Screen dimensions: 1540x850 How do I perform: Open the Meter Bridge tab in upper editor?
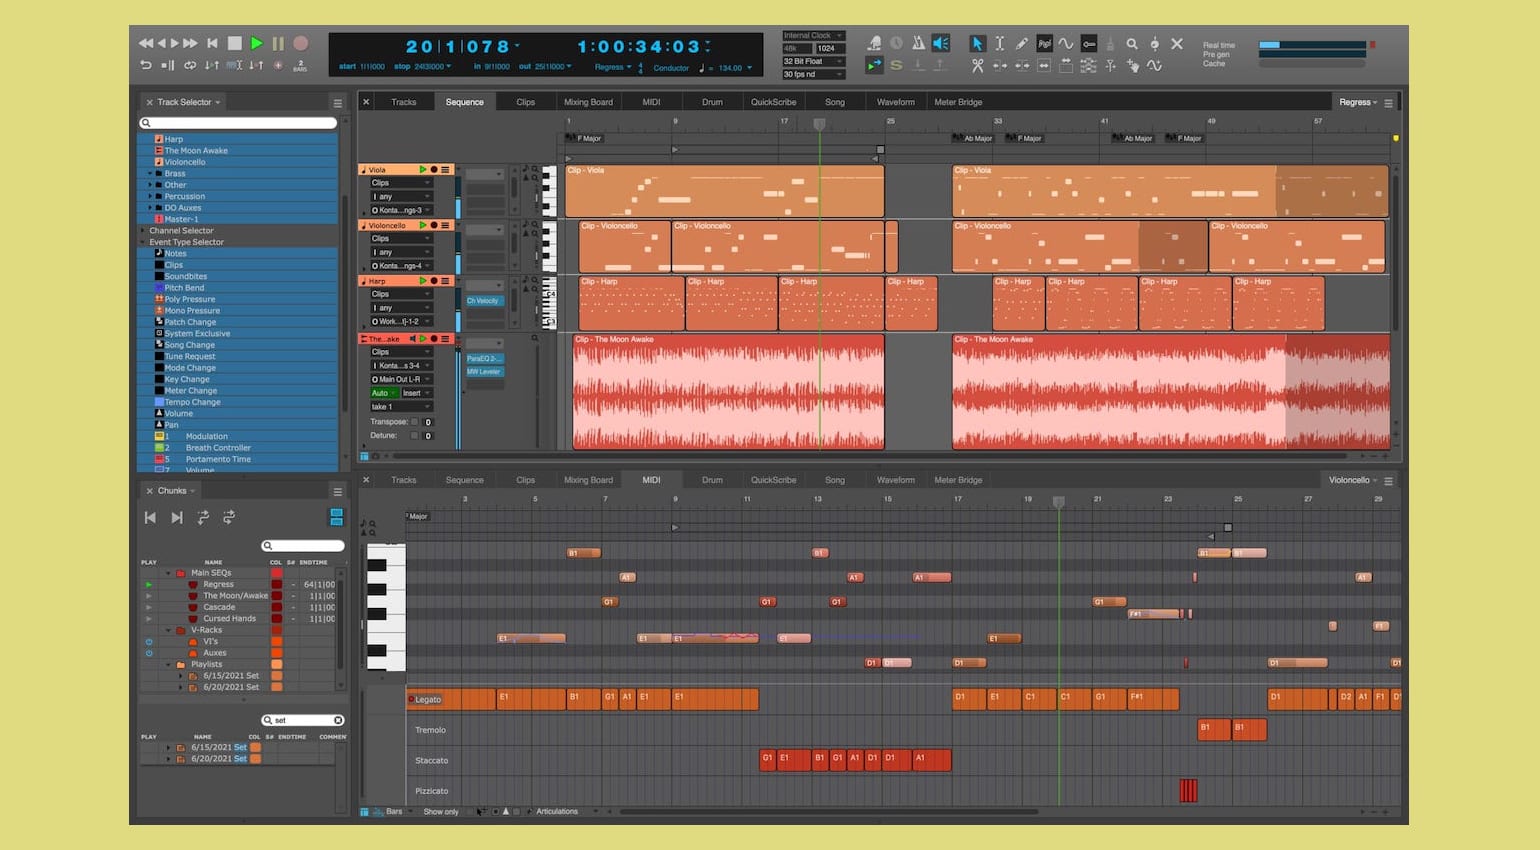click(x=958, y=102)
